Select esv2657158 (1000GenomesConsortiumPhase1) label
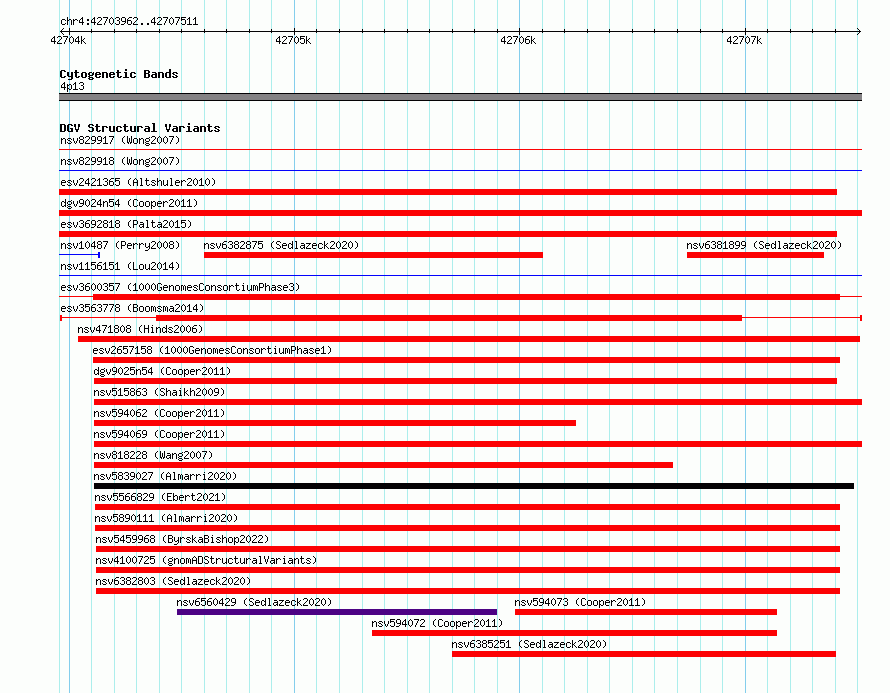This screenshot has height=693, width=890. point(212,350)
